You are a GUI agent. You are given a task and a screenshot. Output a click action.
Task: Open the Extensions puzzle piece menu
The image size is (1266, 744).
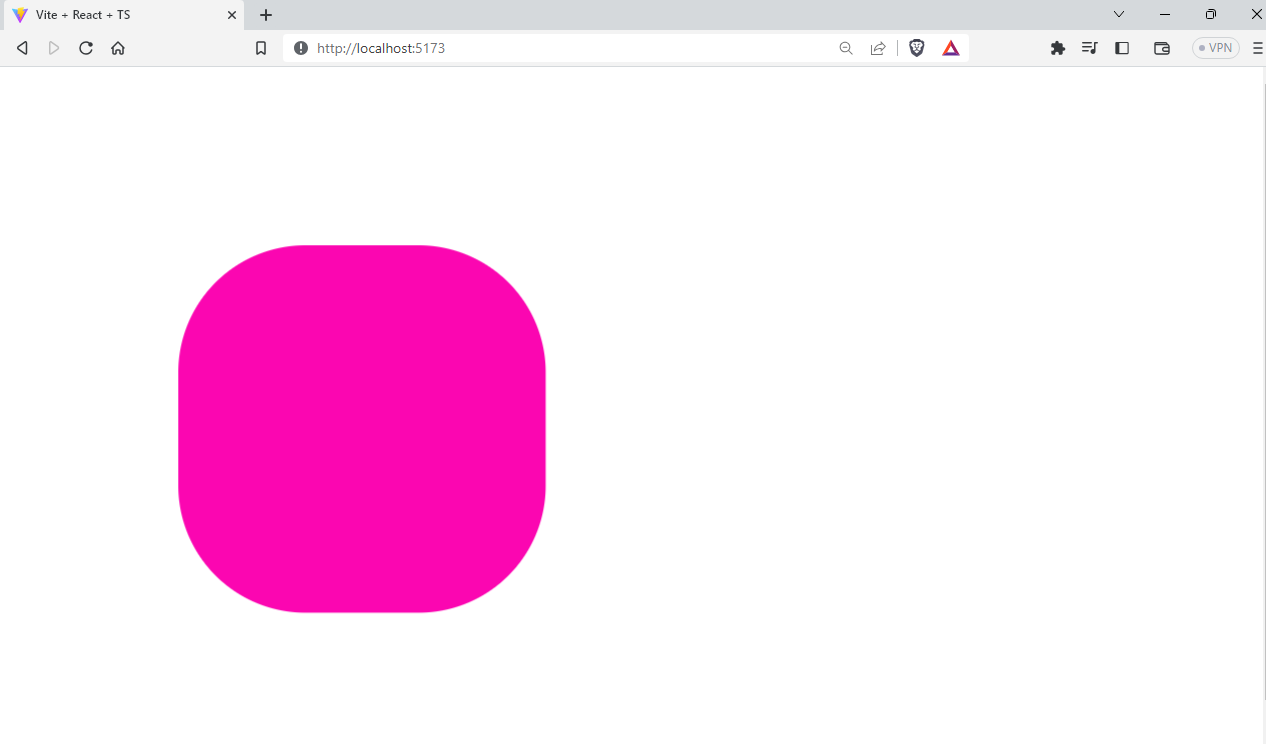tap(1058, 48)
